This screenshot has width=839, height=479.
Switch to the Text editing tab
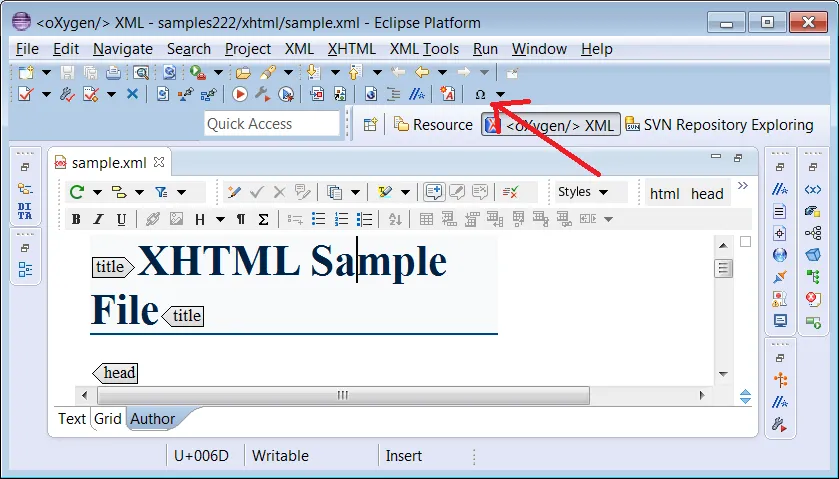(x=72, y=419)
